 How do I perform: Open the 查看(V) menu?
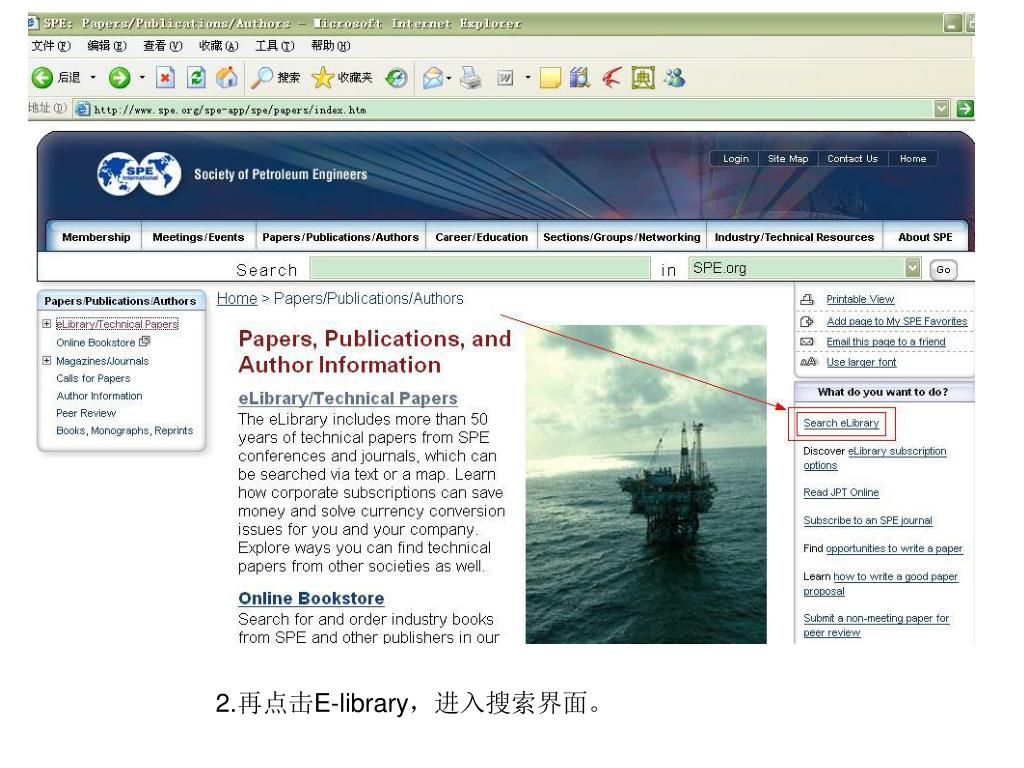[x=163, y=46]
